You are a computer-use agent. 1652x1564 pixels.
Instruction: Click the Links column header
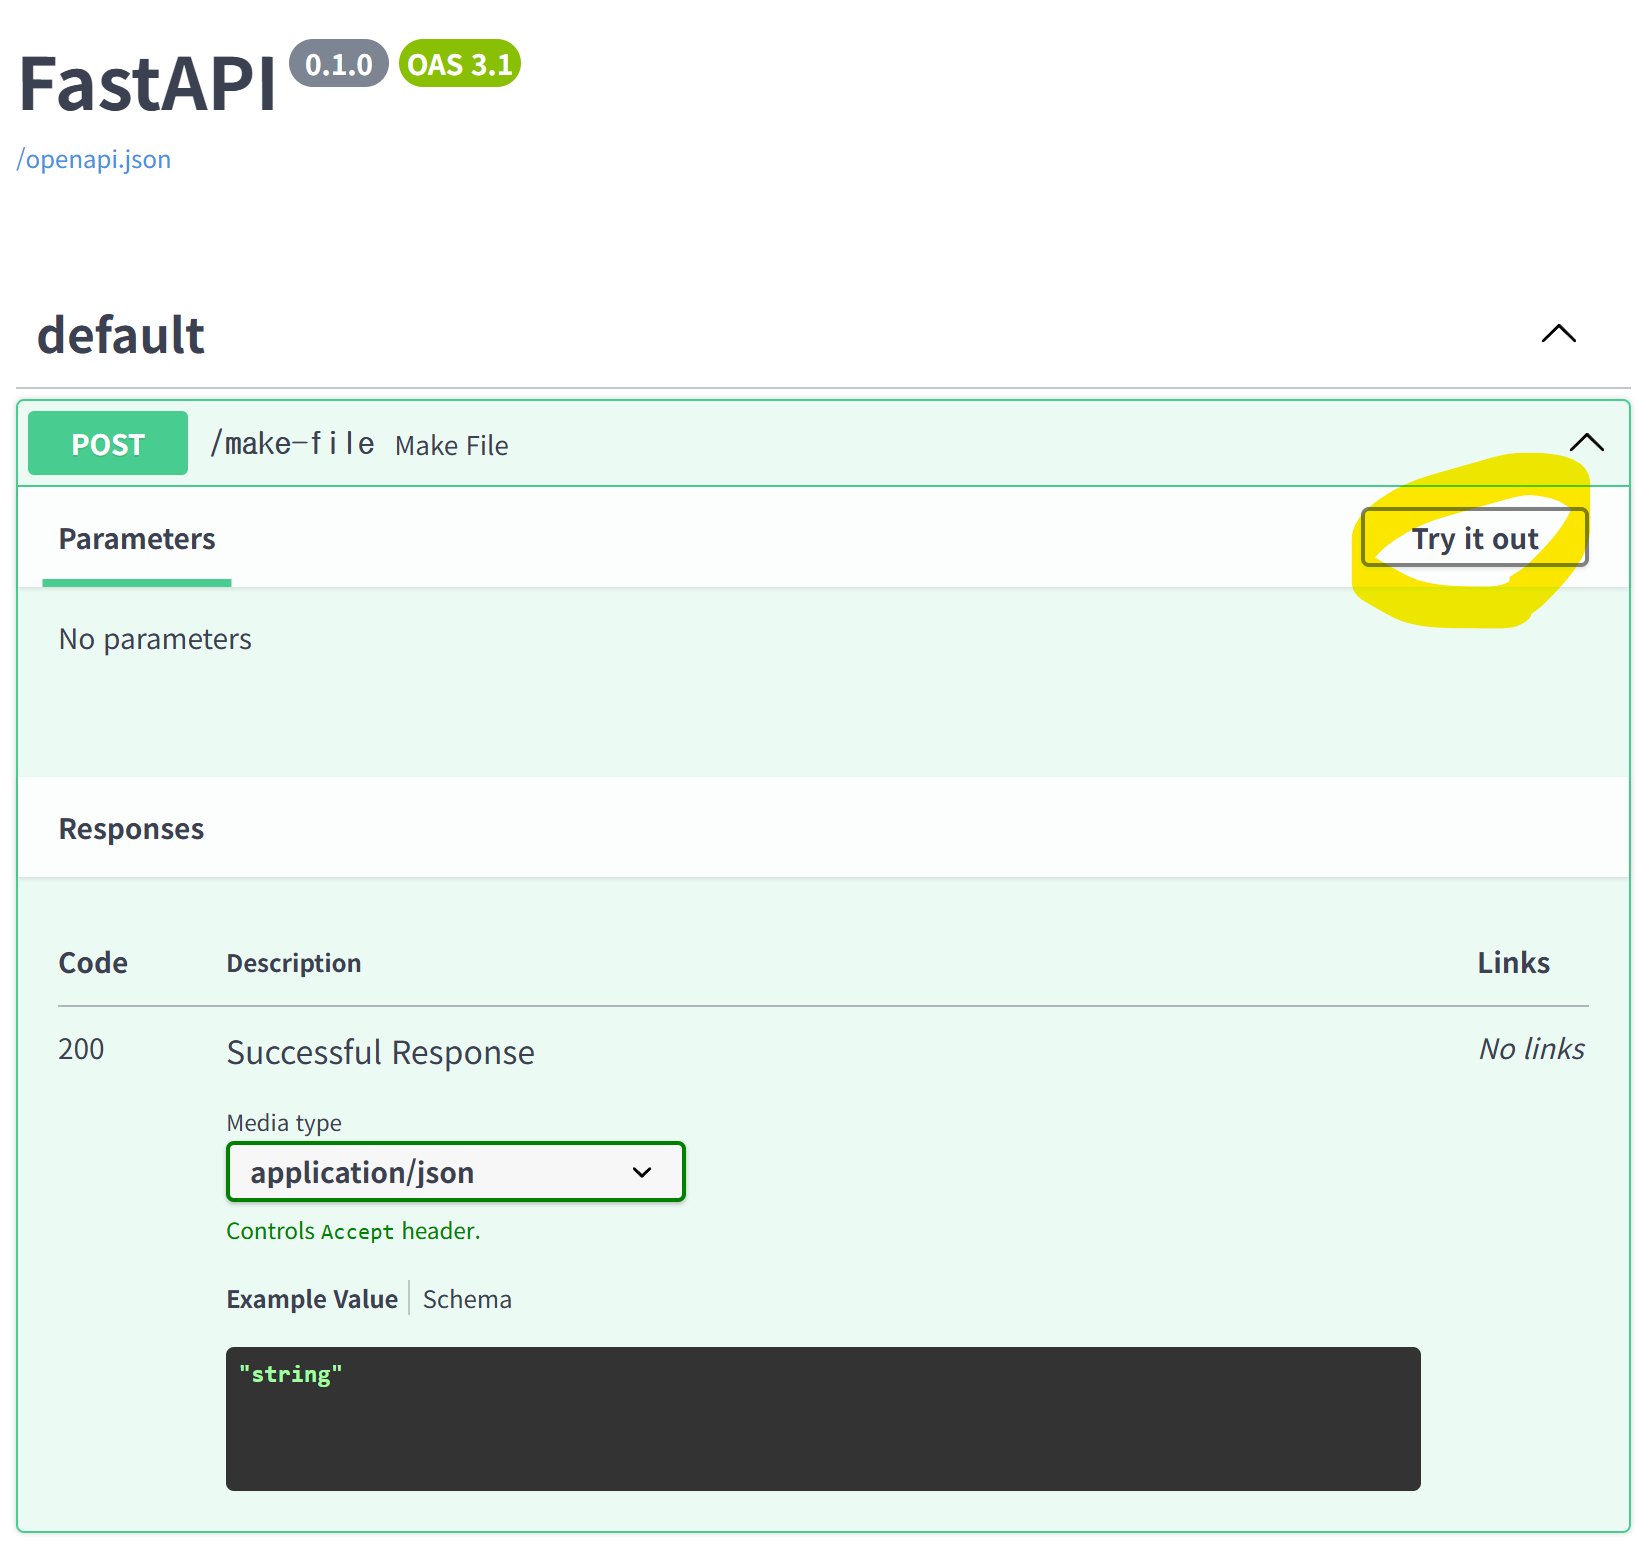(x=1514, y=963)
